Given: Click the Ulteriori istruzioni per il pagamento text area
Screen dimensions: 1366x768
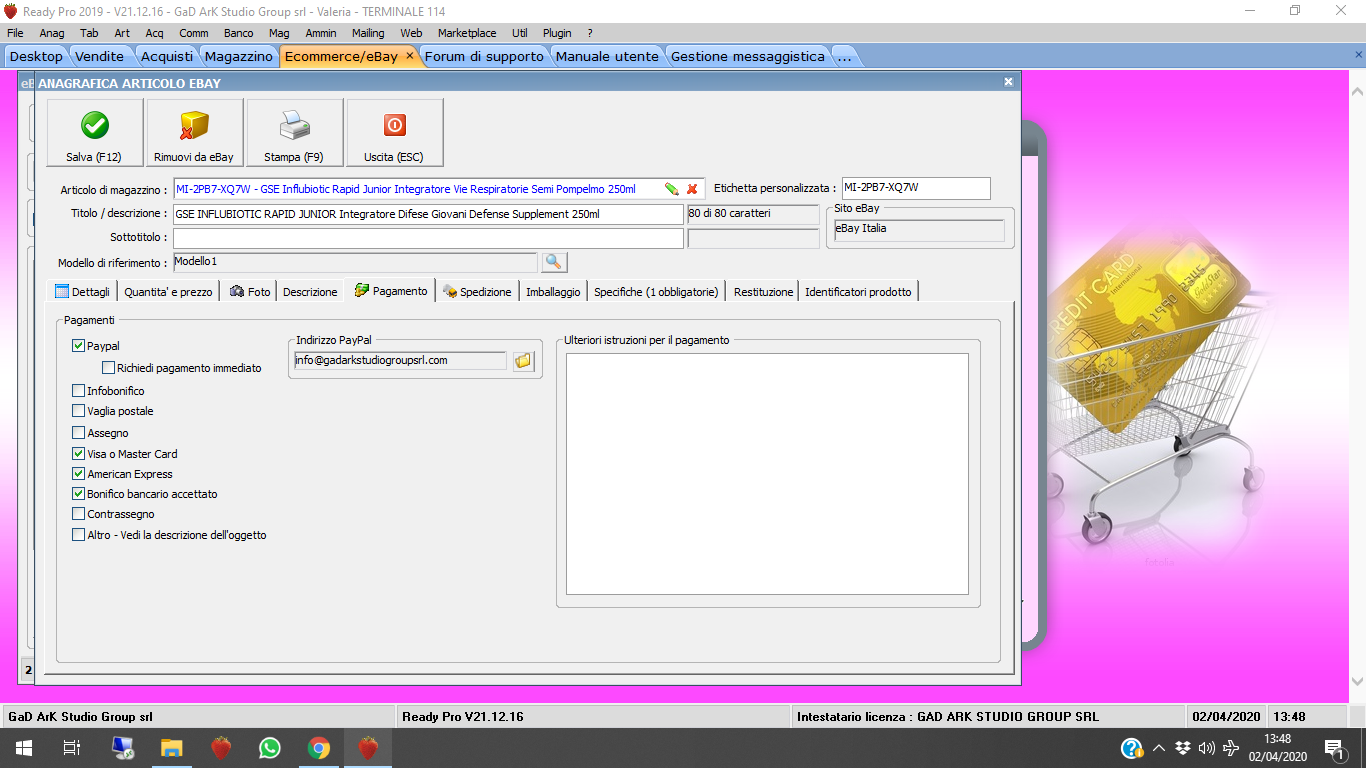Looking at the screenshot, I should tap(767, 474).
